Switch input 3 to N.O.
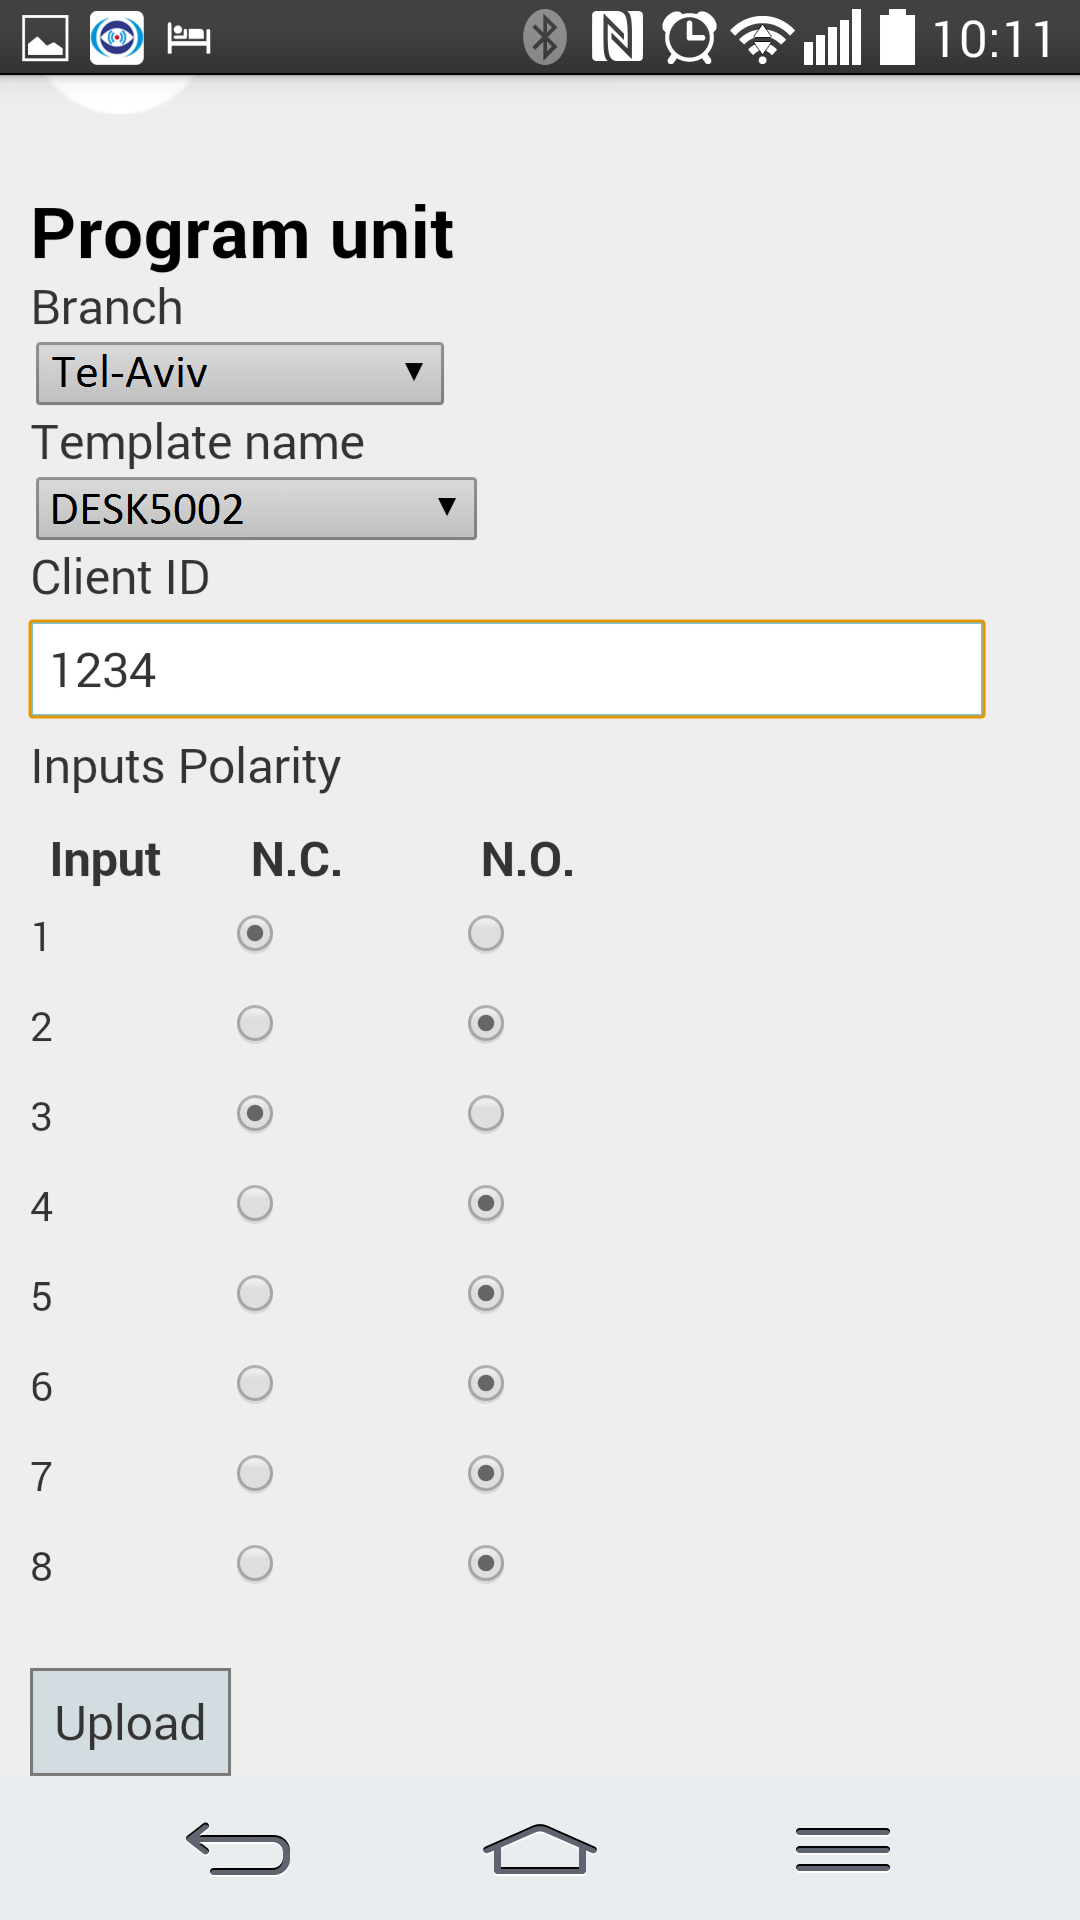The height and width of the screenshot is (1920, 1080). (486, 1113)
